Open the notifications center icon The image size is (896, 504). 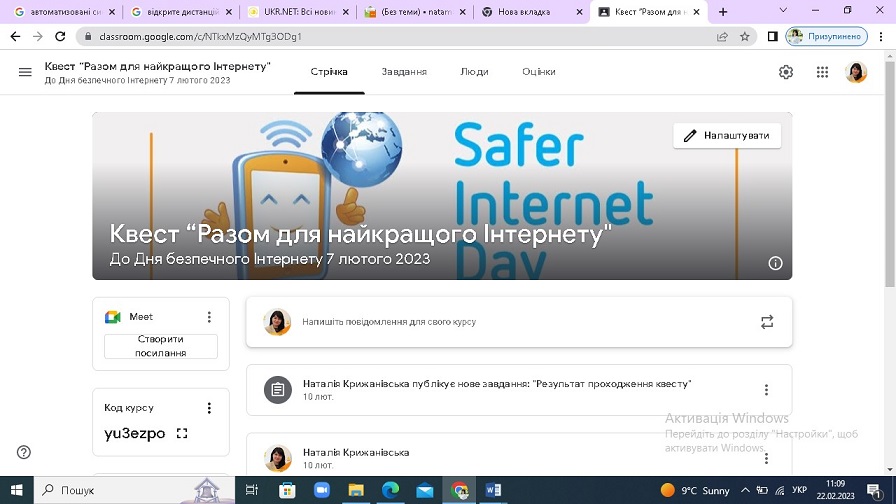tap(874, 490)
